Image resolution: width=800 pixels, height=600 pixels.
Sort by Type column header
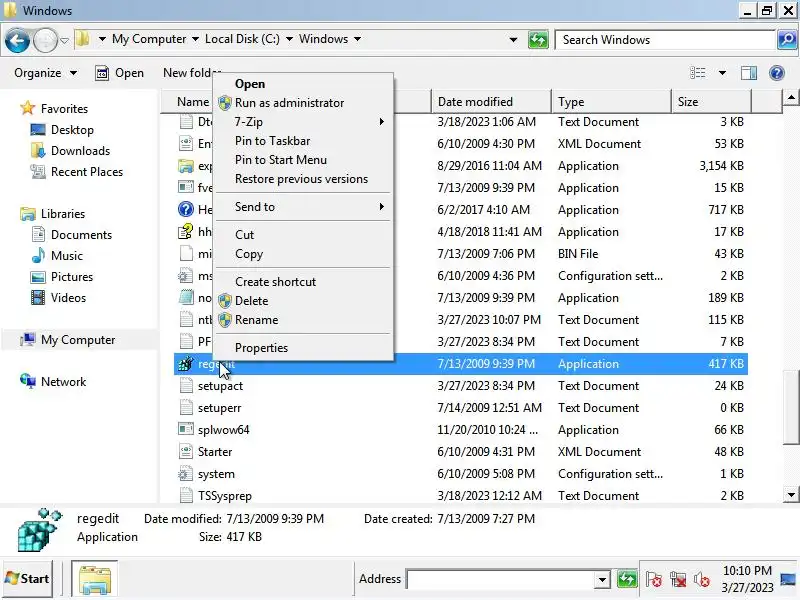(611, 102)
